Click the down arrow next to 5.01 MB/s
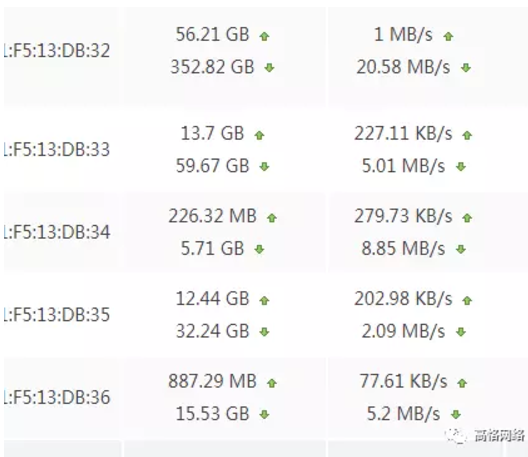The height and width of the screenshot is (457, 528). point(461,166)
